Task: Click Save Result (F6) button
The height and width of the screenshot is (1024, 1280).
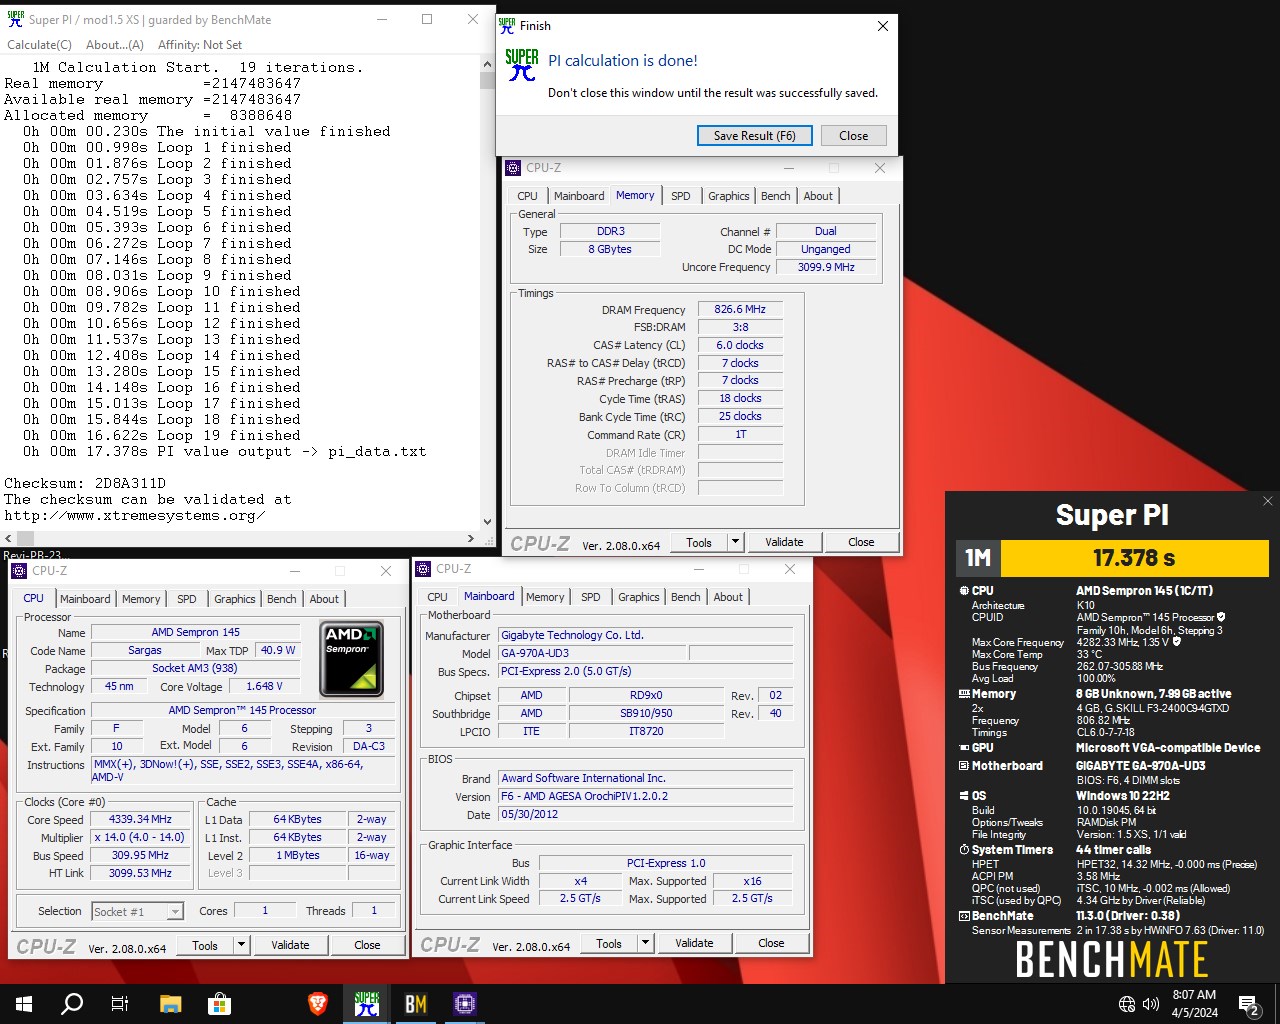Action: pos(755,136)
